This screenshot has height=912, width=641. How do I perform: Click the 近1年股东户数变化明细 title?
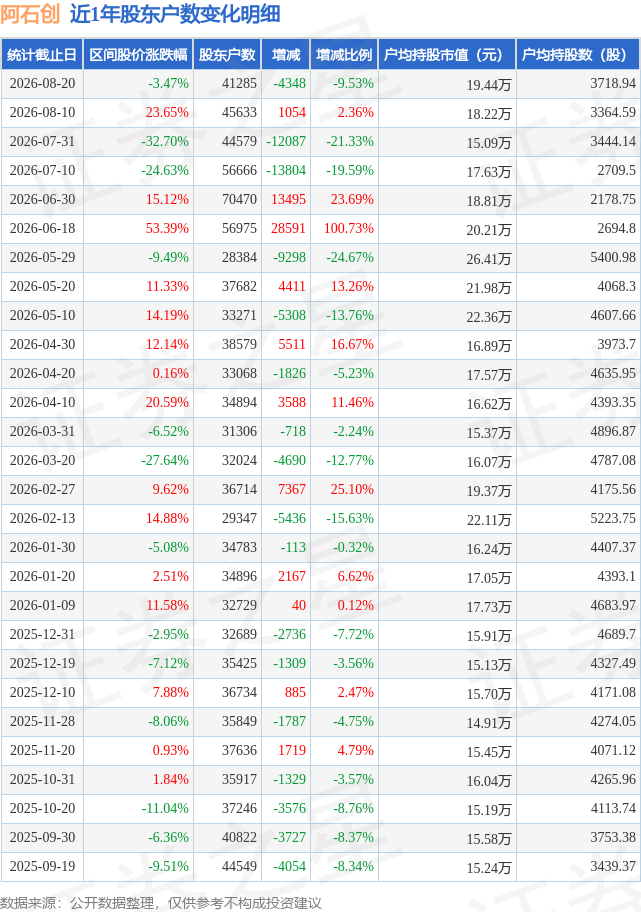tap(175, 14)
